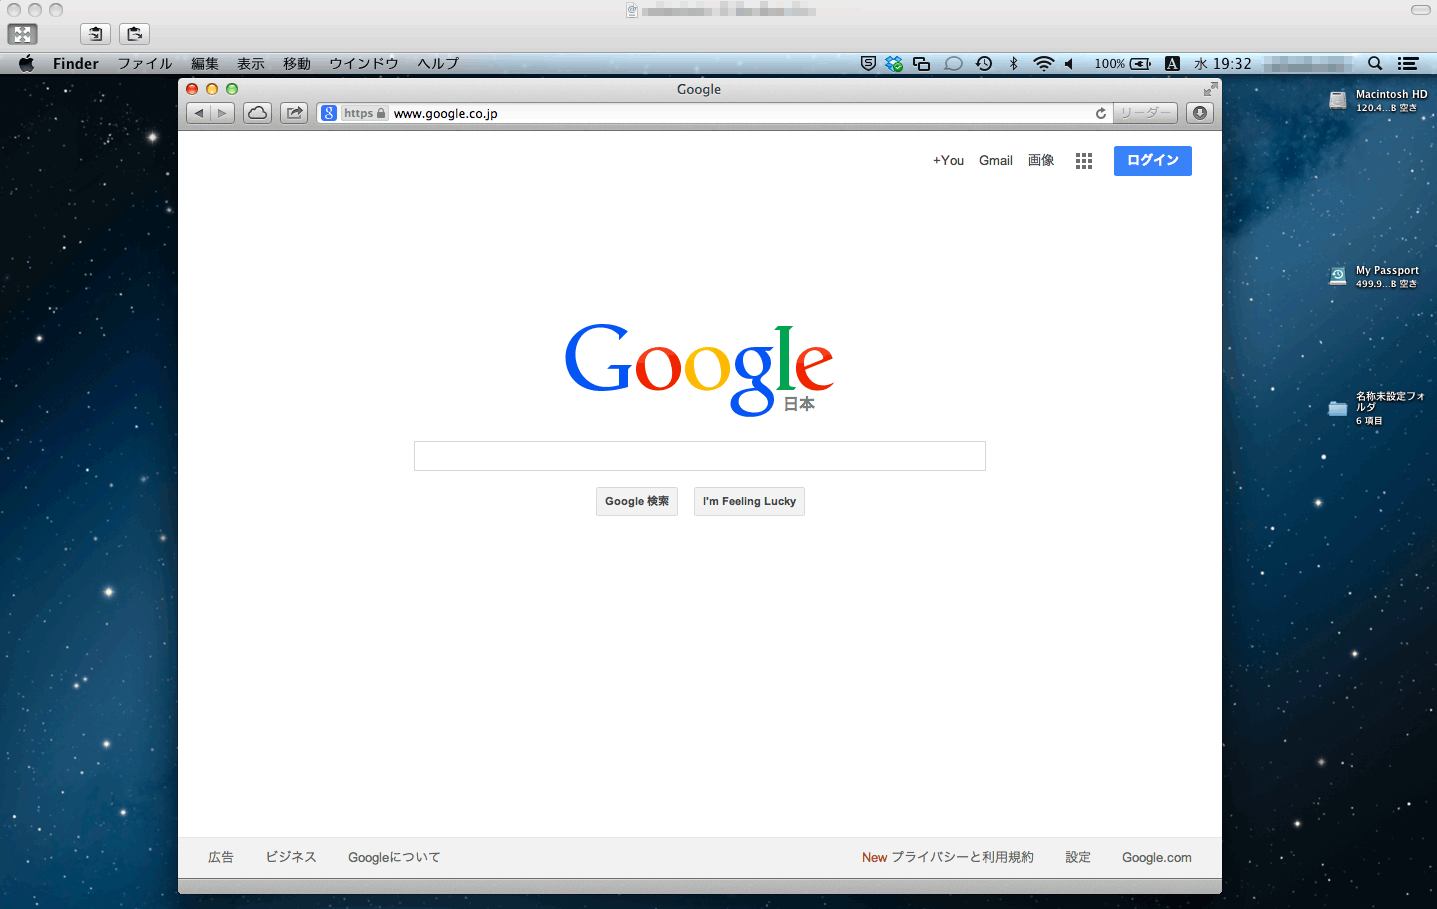Open the Google apps grid icon
Image resolution: width=1437 pixels, height=909 pixels.
tap(1084, 161)
